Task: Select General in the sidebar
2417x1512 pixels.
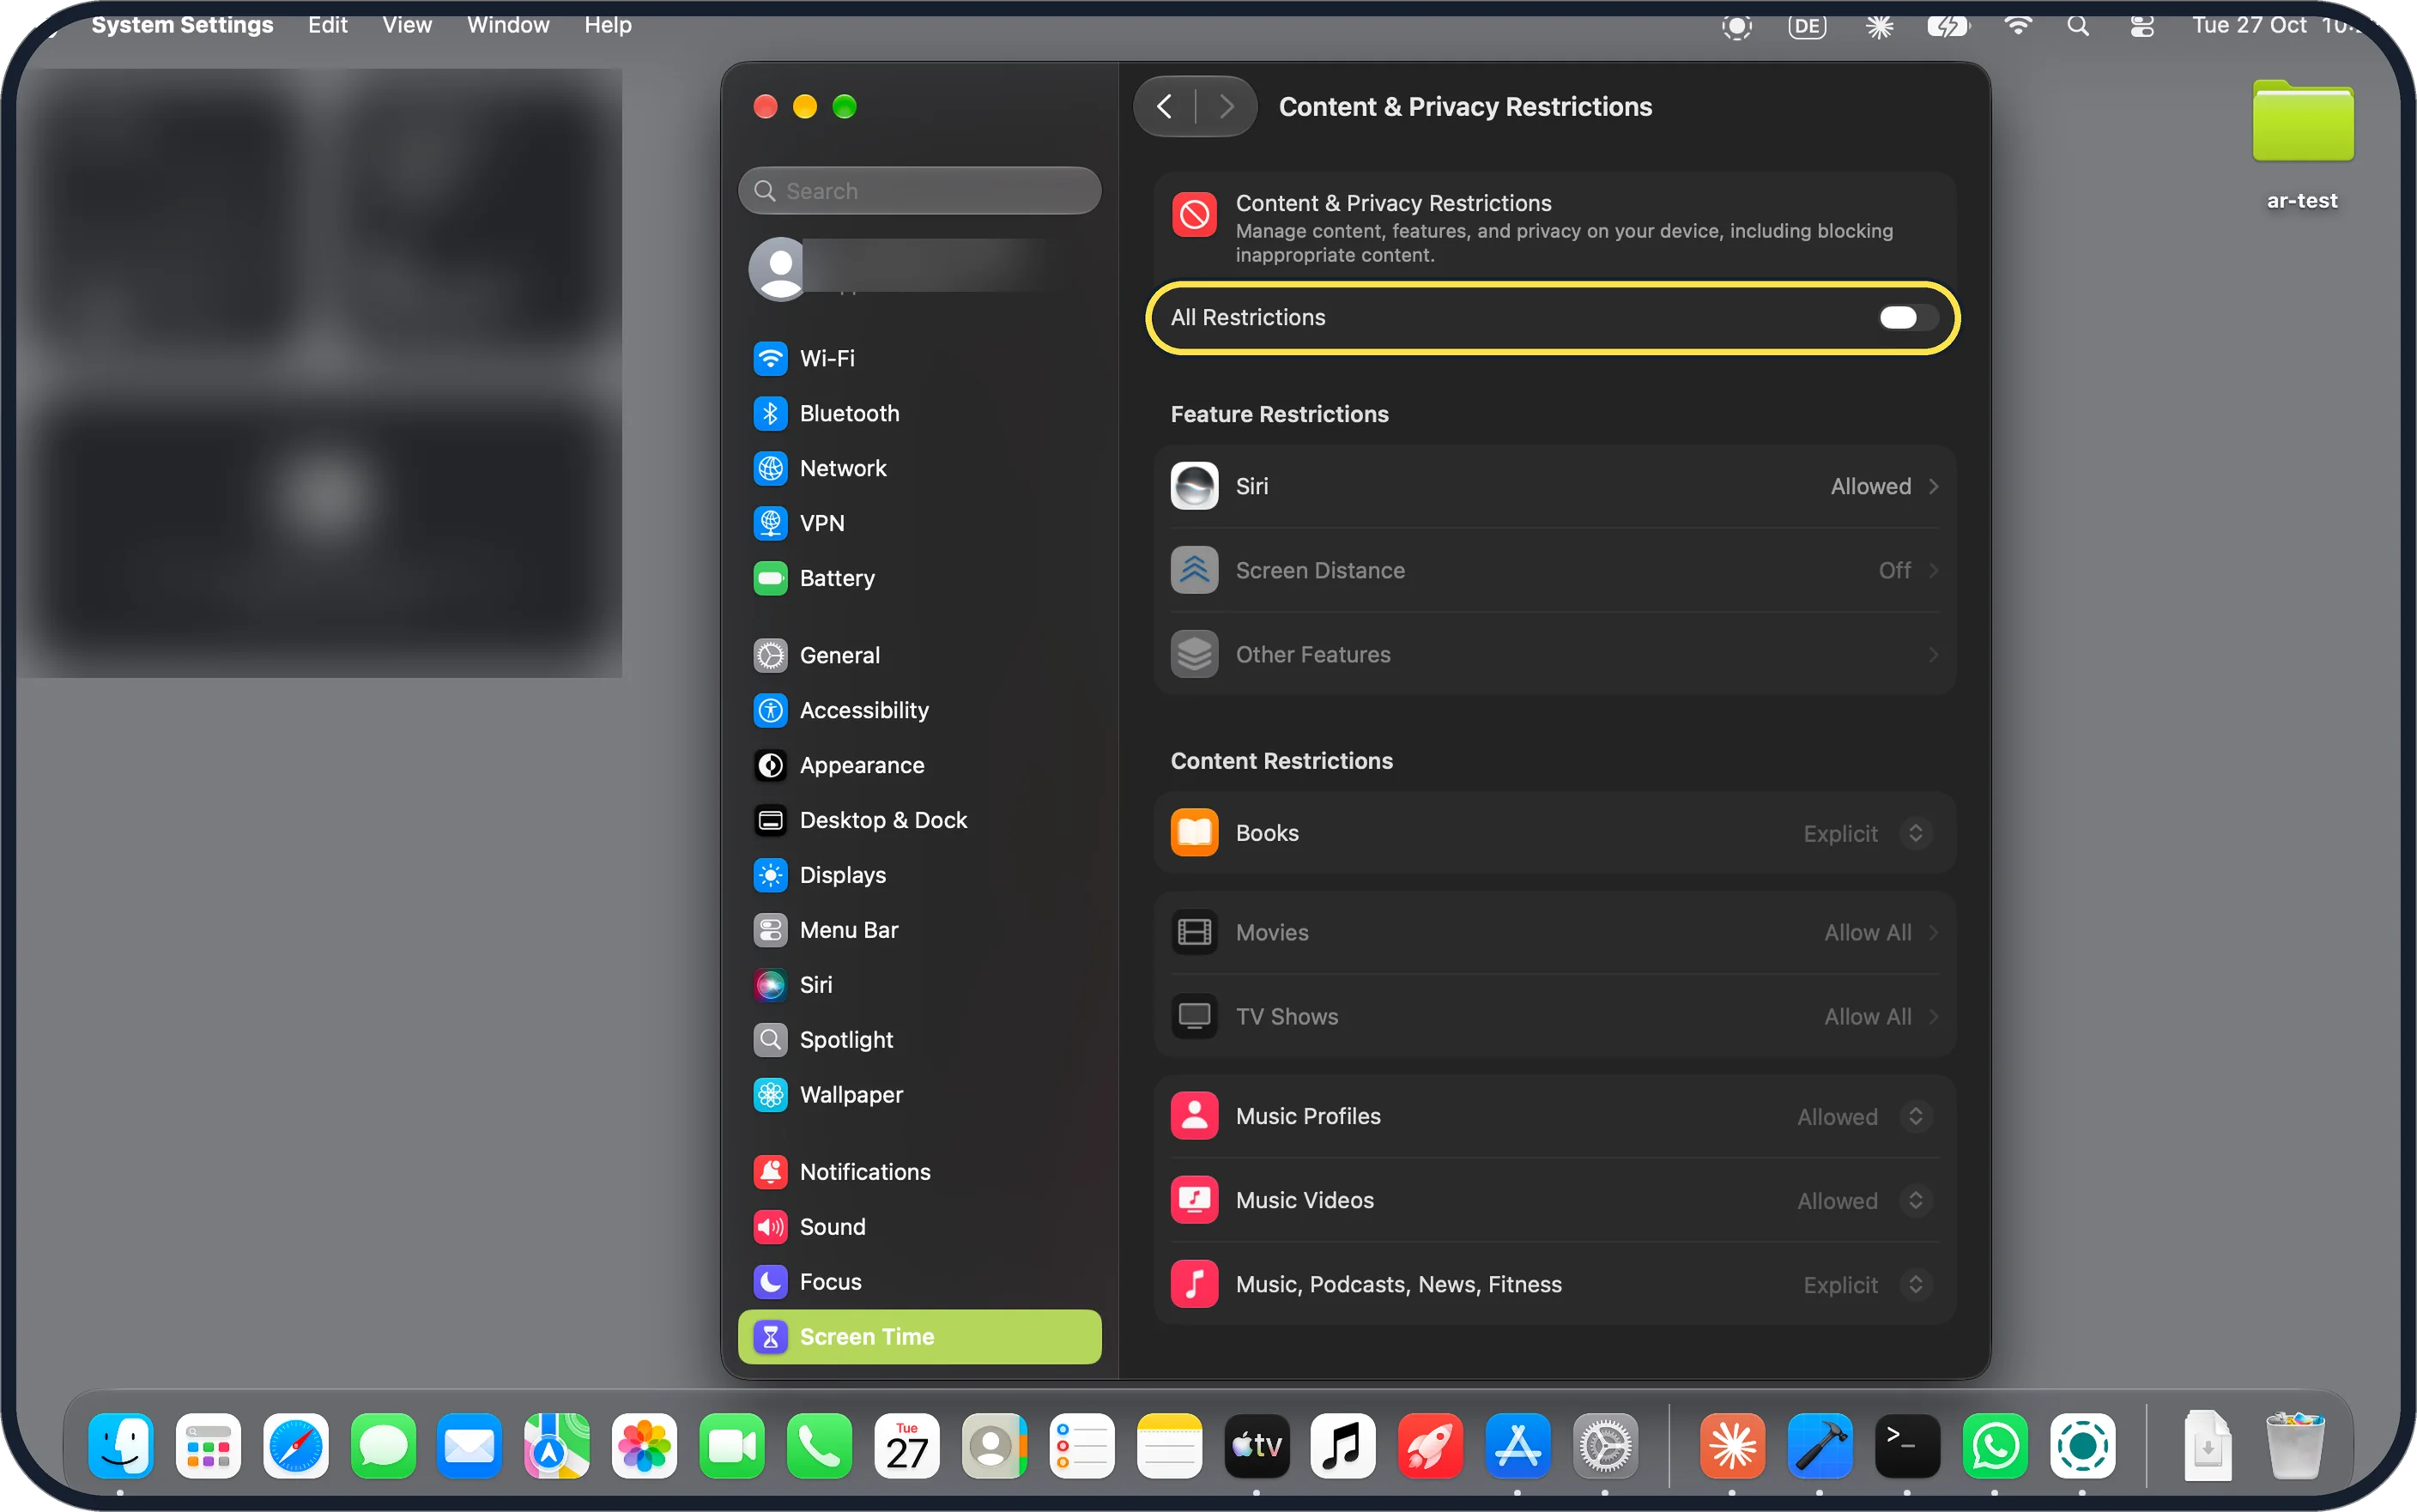Action: 919,655
